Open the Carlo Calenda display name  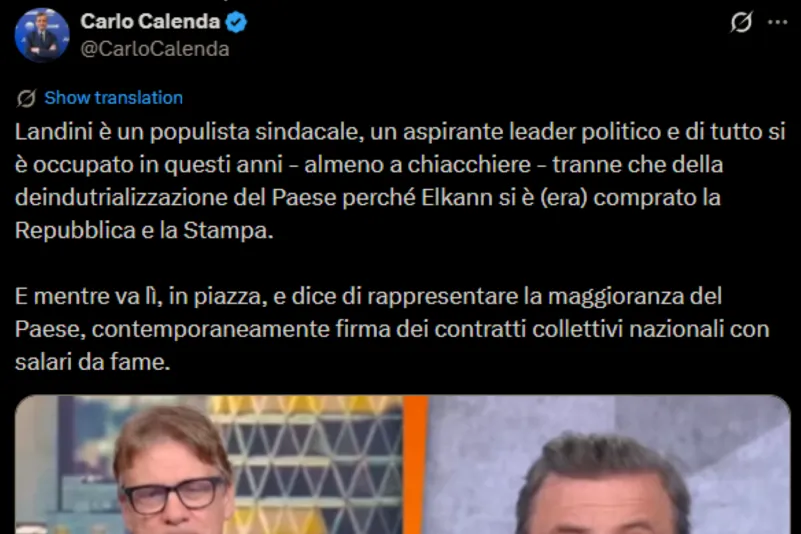pyautogui.click(x=150, y=21)
